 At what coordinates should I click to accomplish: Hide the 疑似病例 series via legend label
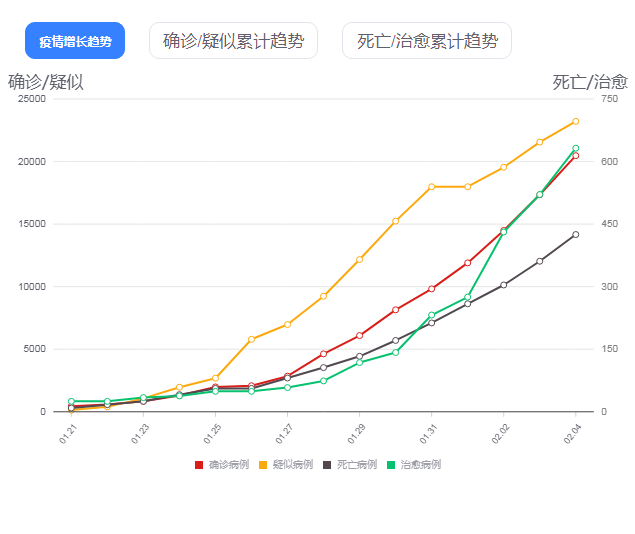click(293, 464)
